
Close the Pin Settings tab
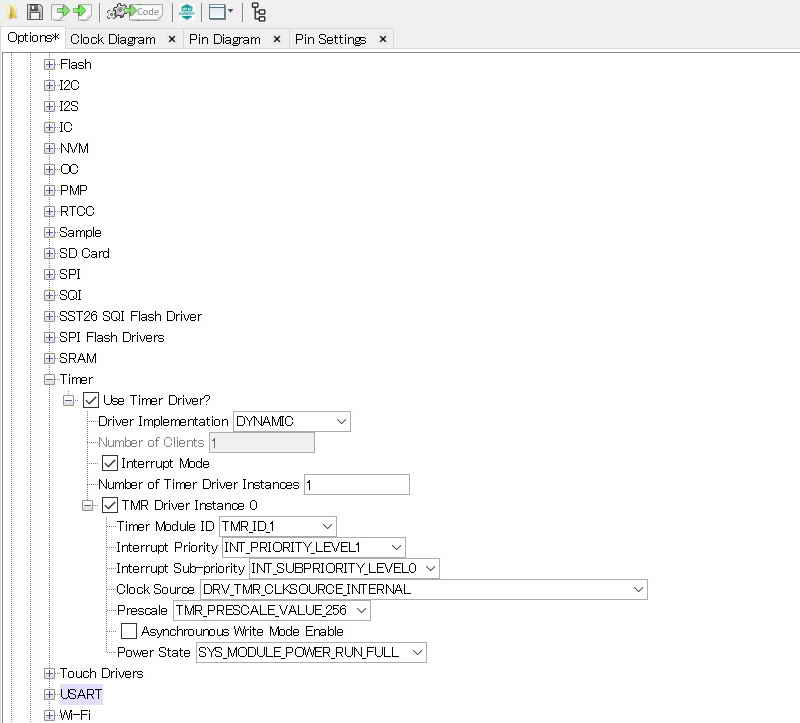pyautogui.click(x=383, y=39)
